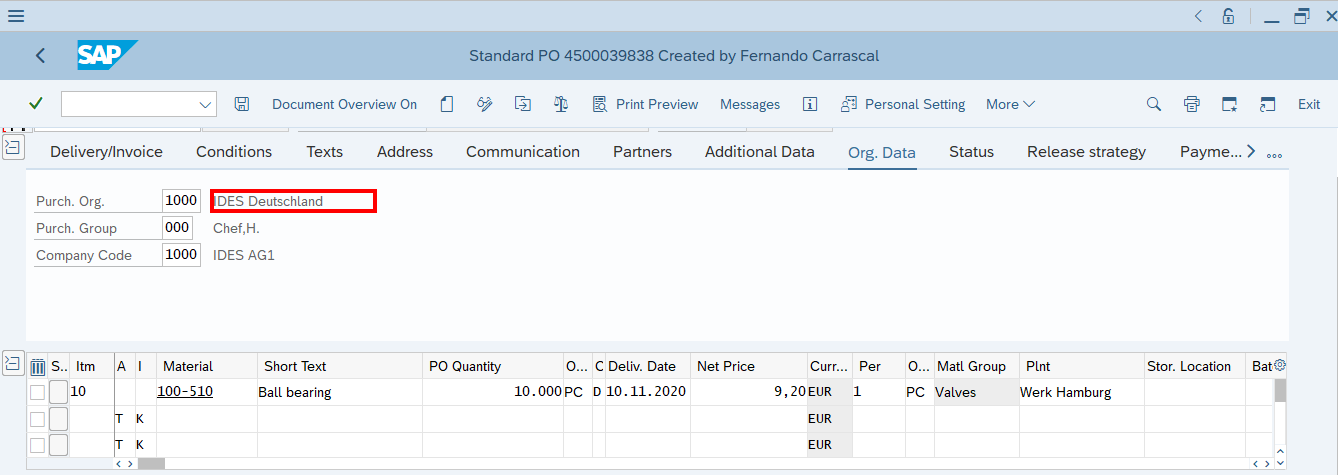Click the printer icon in toolbar
Screen dimensions: 1338x475
[x=1191, y=104]
